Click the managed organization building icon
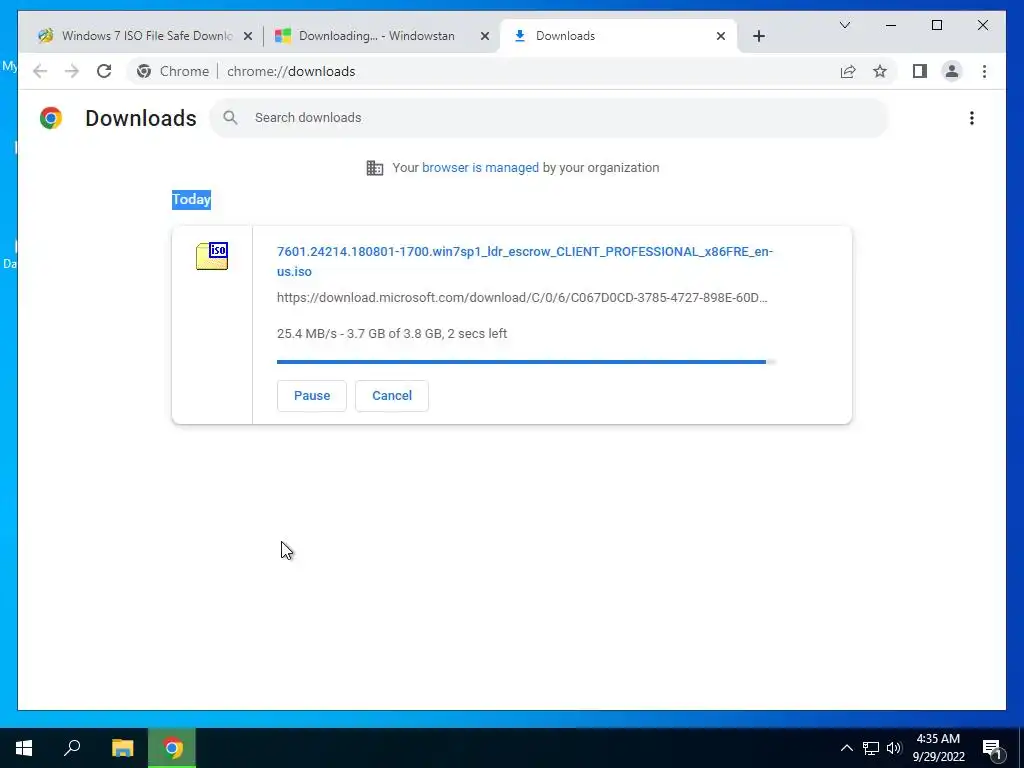This screenshot has width=1024, height=768. pos(375,168)
